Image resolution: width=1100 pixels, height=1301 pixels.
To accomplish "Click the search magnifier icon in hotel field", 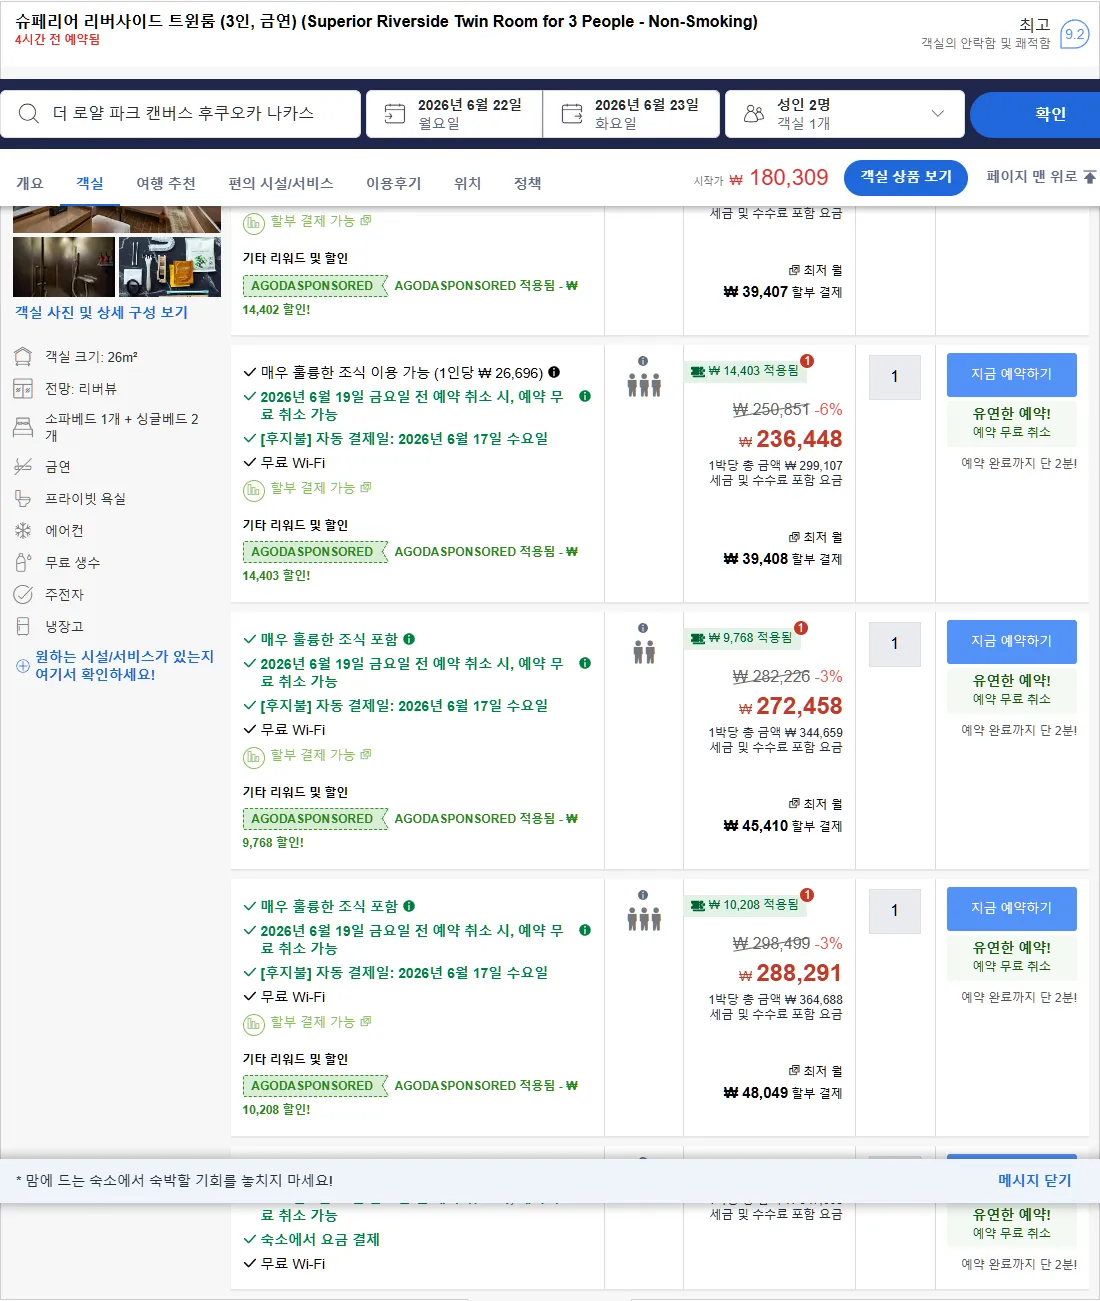I will point(29,114).
